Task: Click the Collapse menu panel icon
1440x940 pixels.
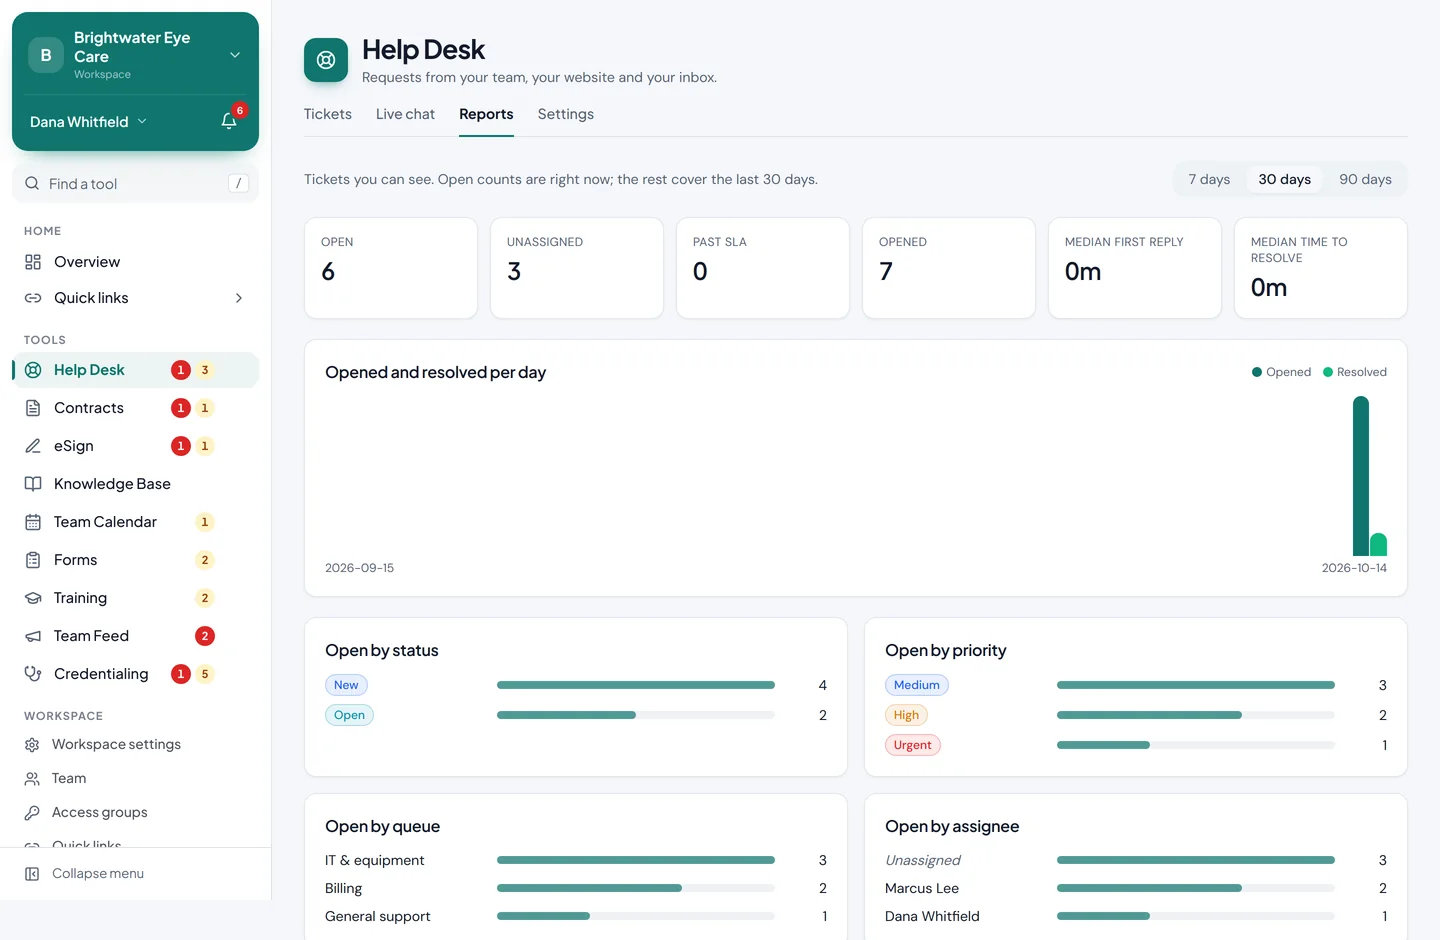Action: click(x=32, y=874)
